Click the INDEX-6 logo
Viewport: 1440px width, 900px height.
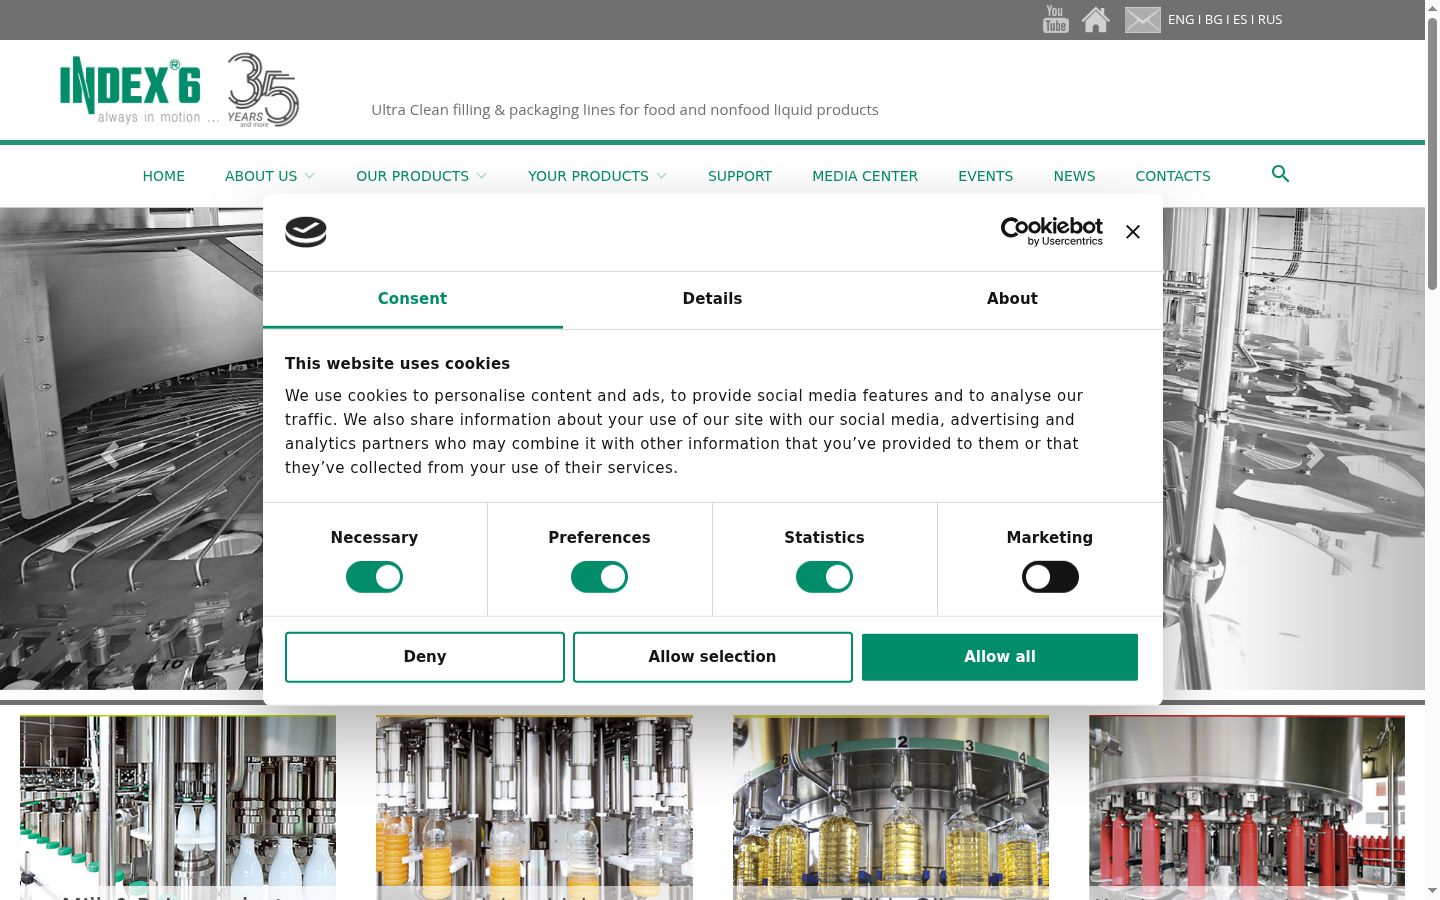(130, 90)
